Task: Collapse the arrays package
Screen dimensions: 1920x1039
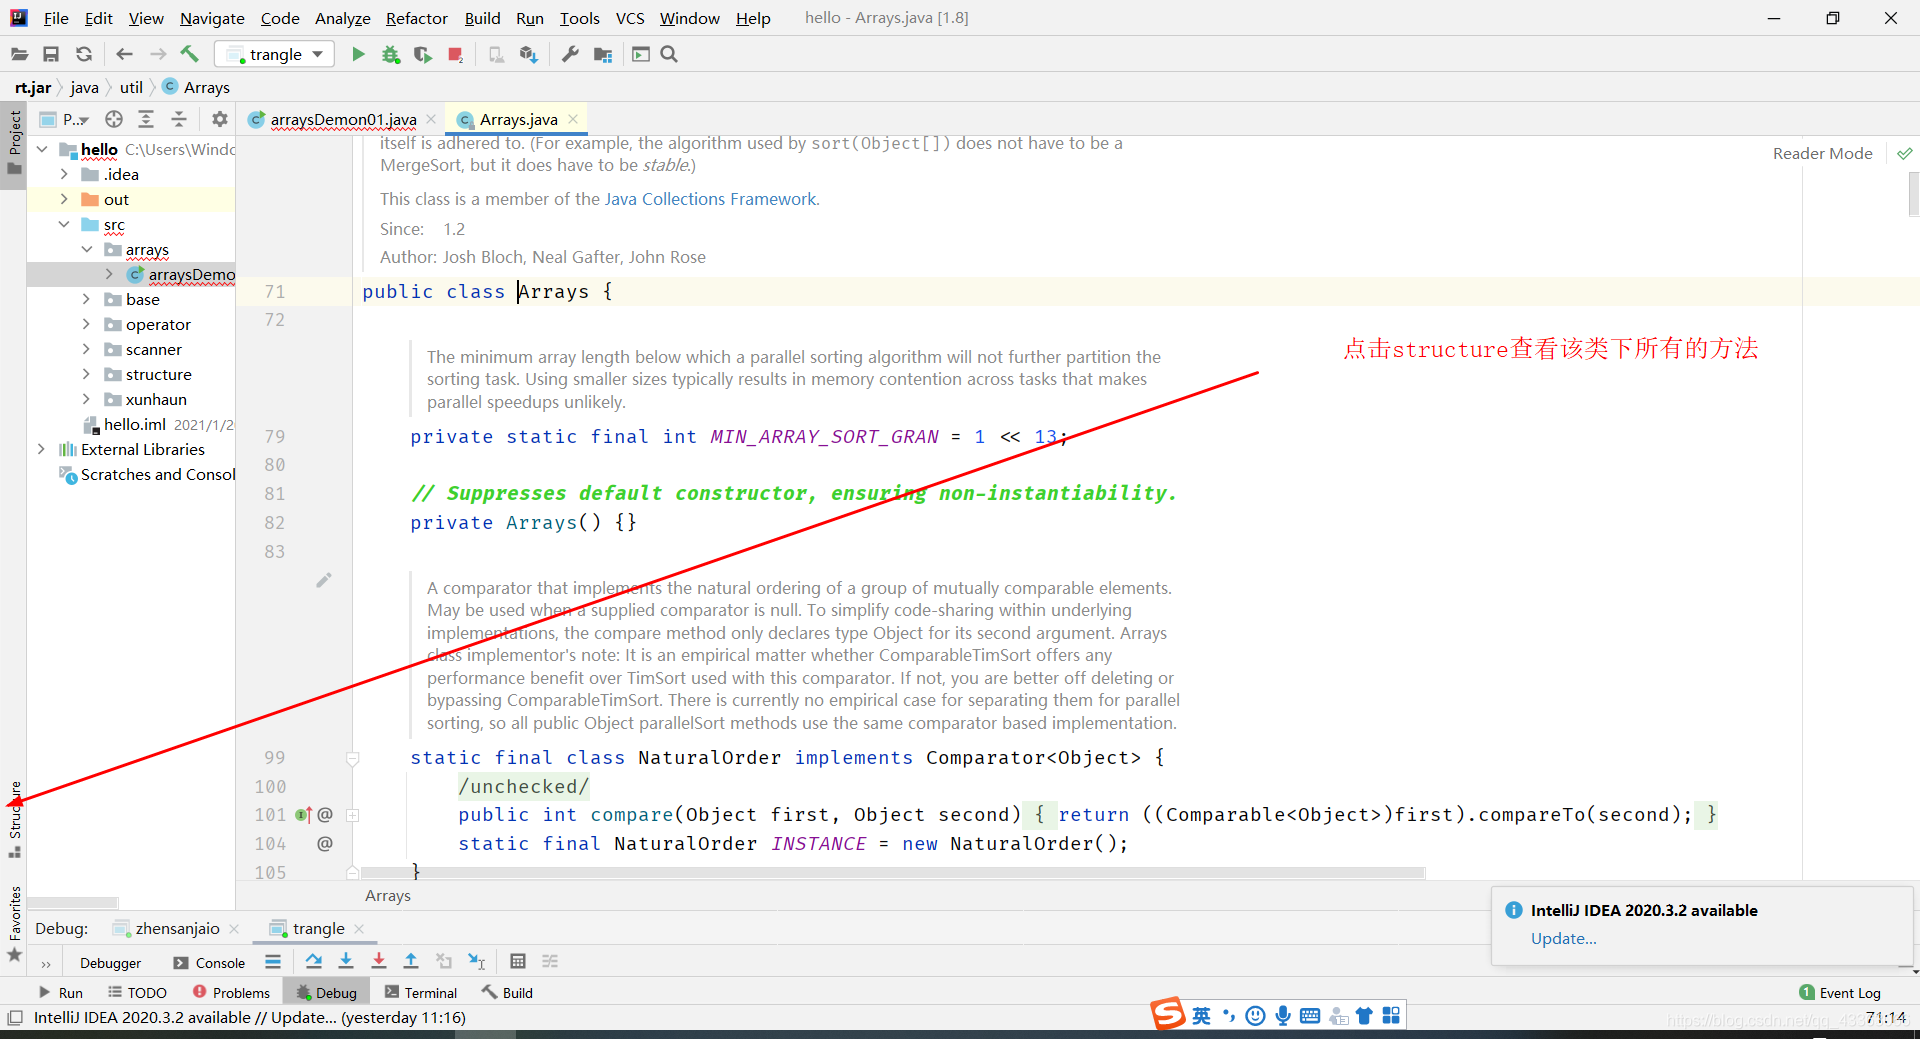Action: tap(87, 249)
